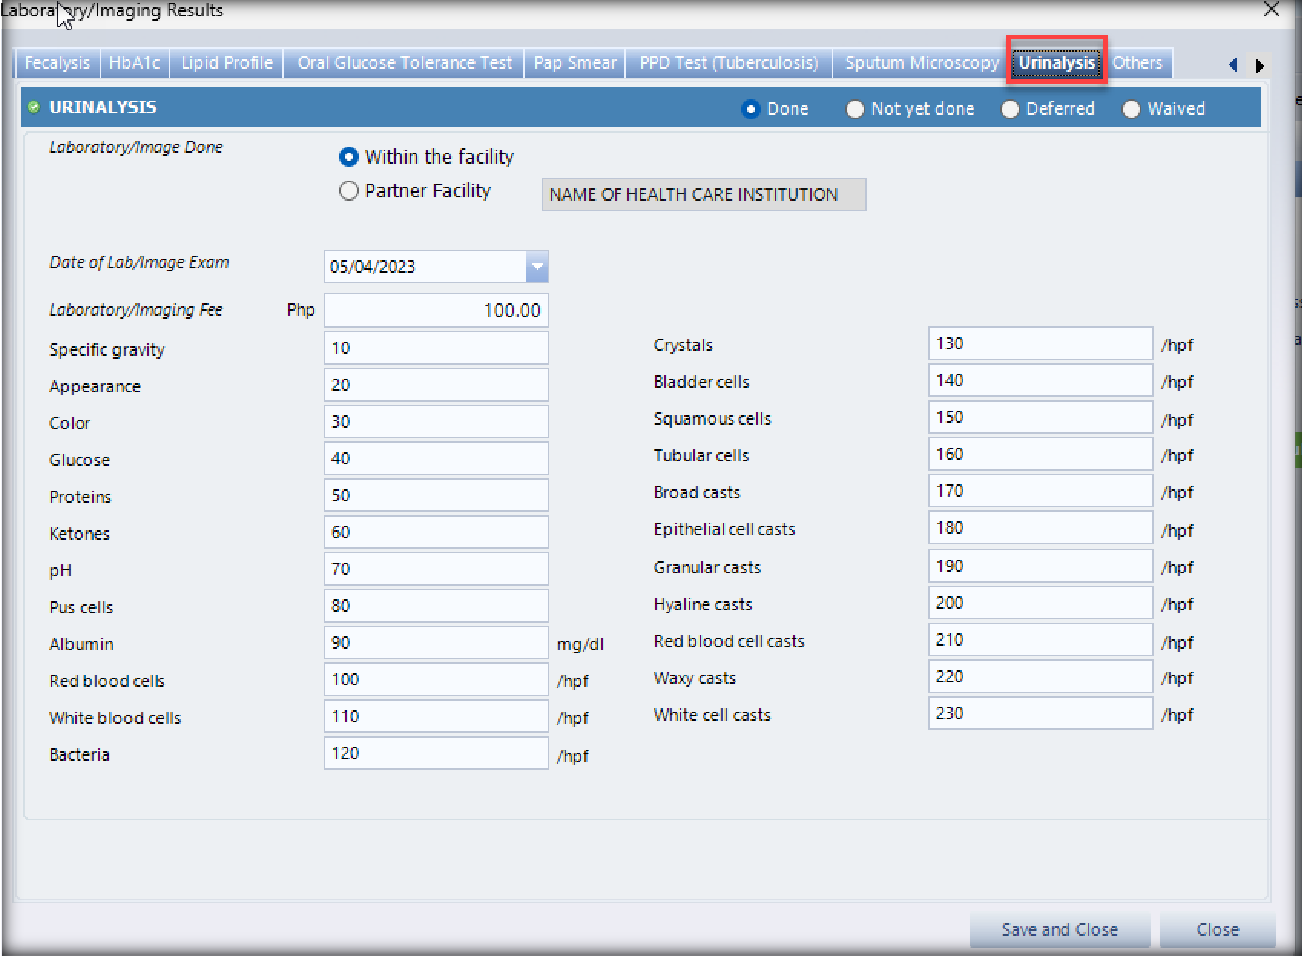Select Within the facility option
Image resolution: width=1302 pixels, height=956 pixels.
click(x=349, y=157)
